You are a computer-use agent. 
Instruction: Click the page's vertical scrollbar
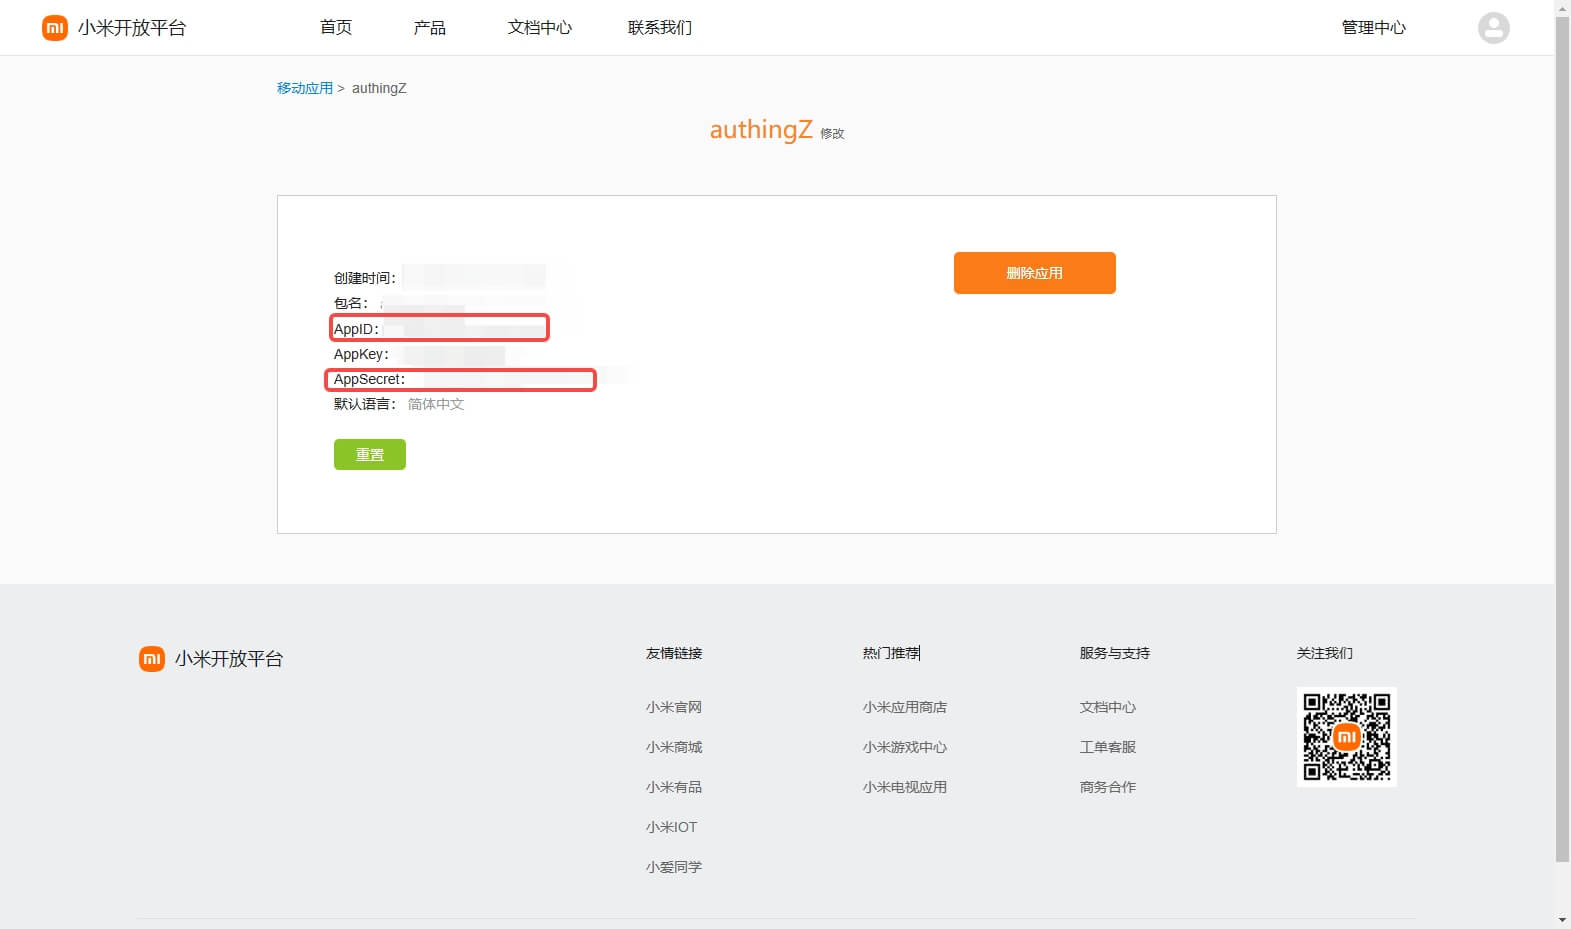[1562, 440]
